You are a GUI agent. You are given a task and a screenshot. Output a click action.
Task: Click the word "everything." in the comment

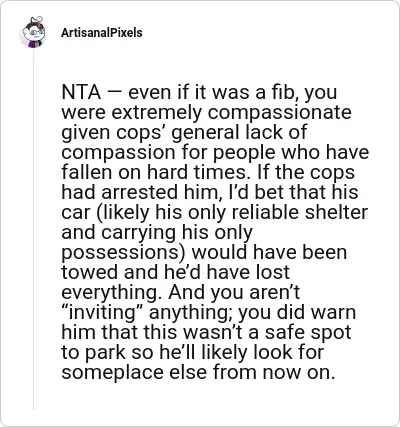tap(112, 293)
